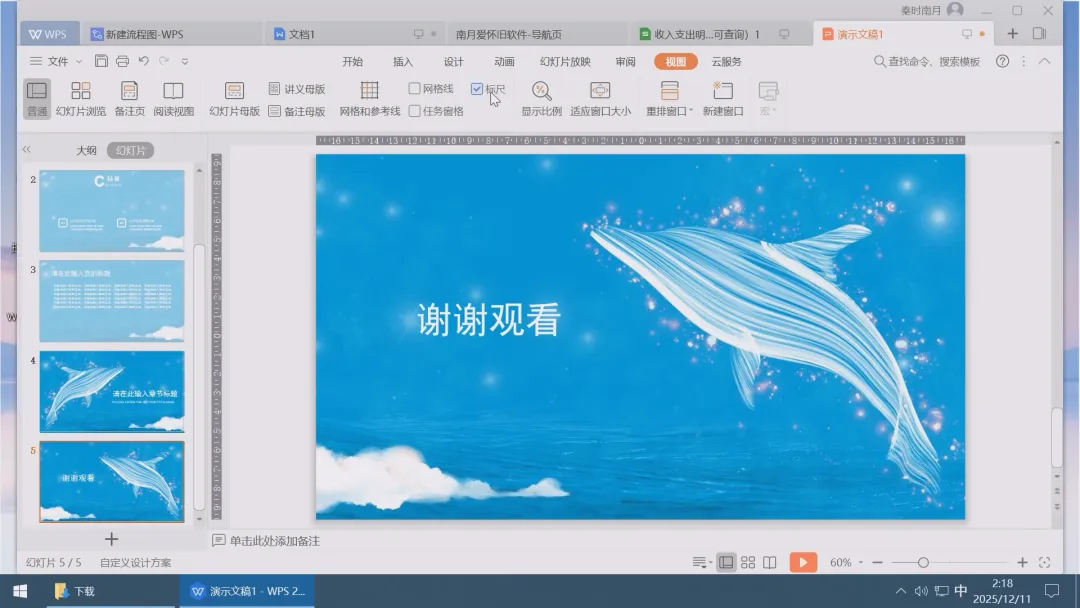The height and width of the screenshot is (608, 1080).
Task: Click the zoom in plus button
Action: [1022, 563]
